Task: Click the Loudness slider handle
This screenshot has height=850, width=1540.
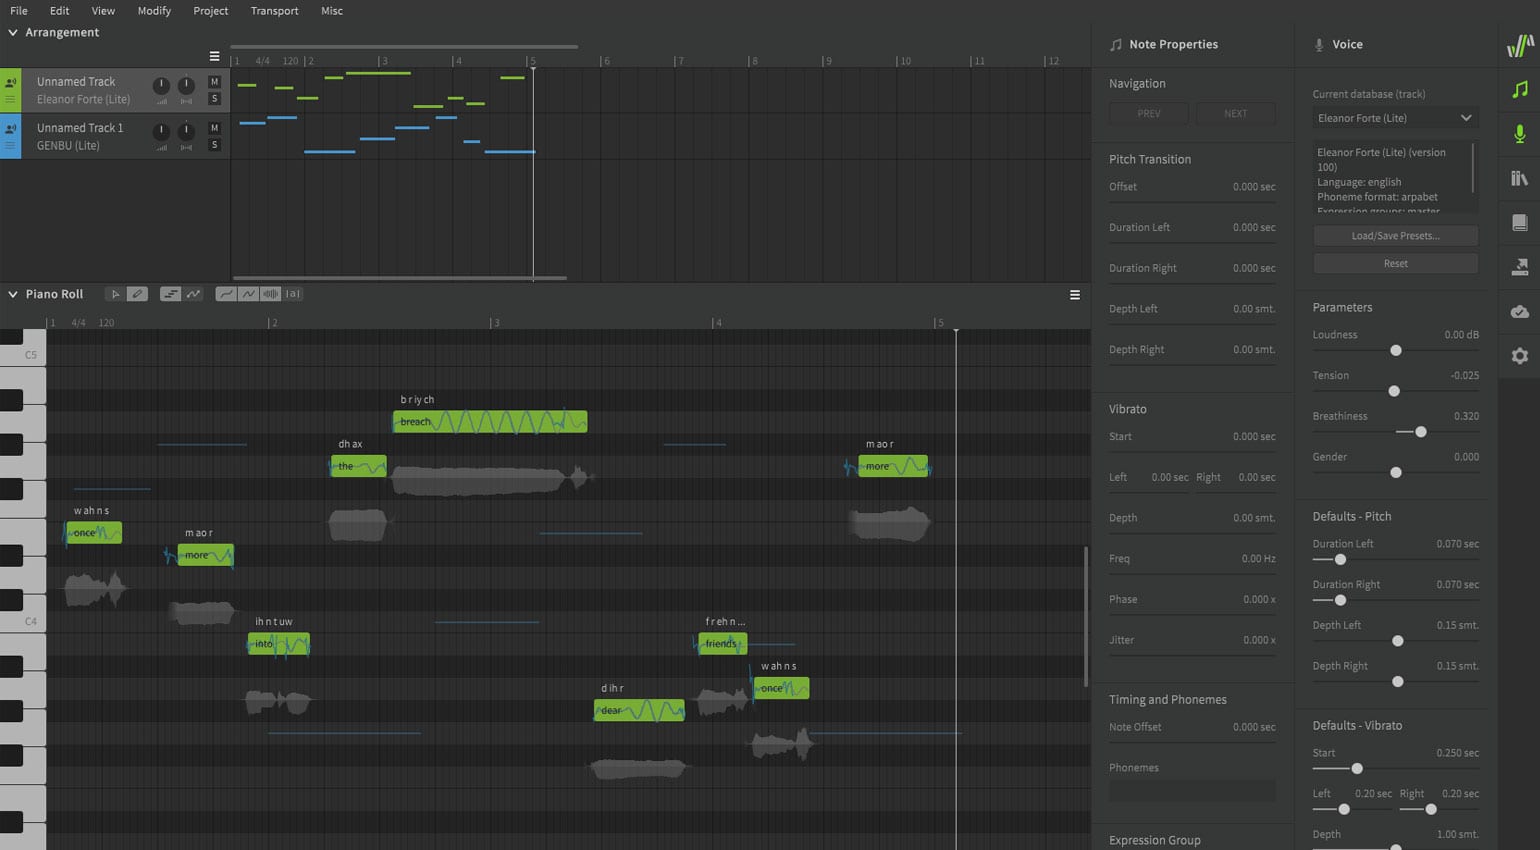Action: (1396, 351)
